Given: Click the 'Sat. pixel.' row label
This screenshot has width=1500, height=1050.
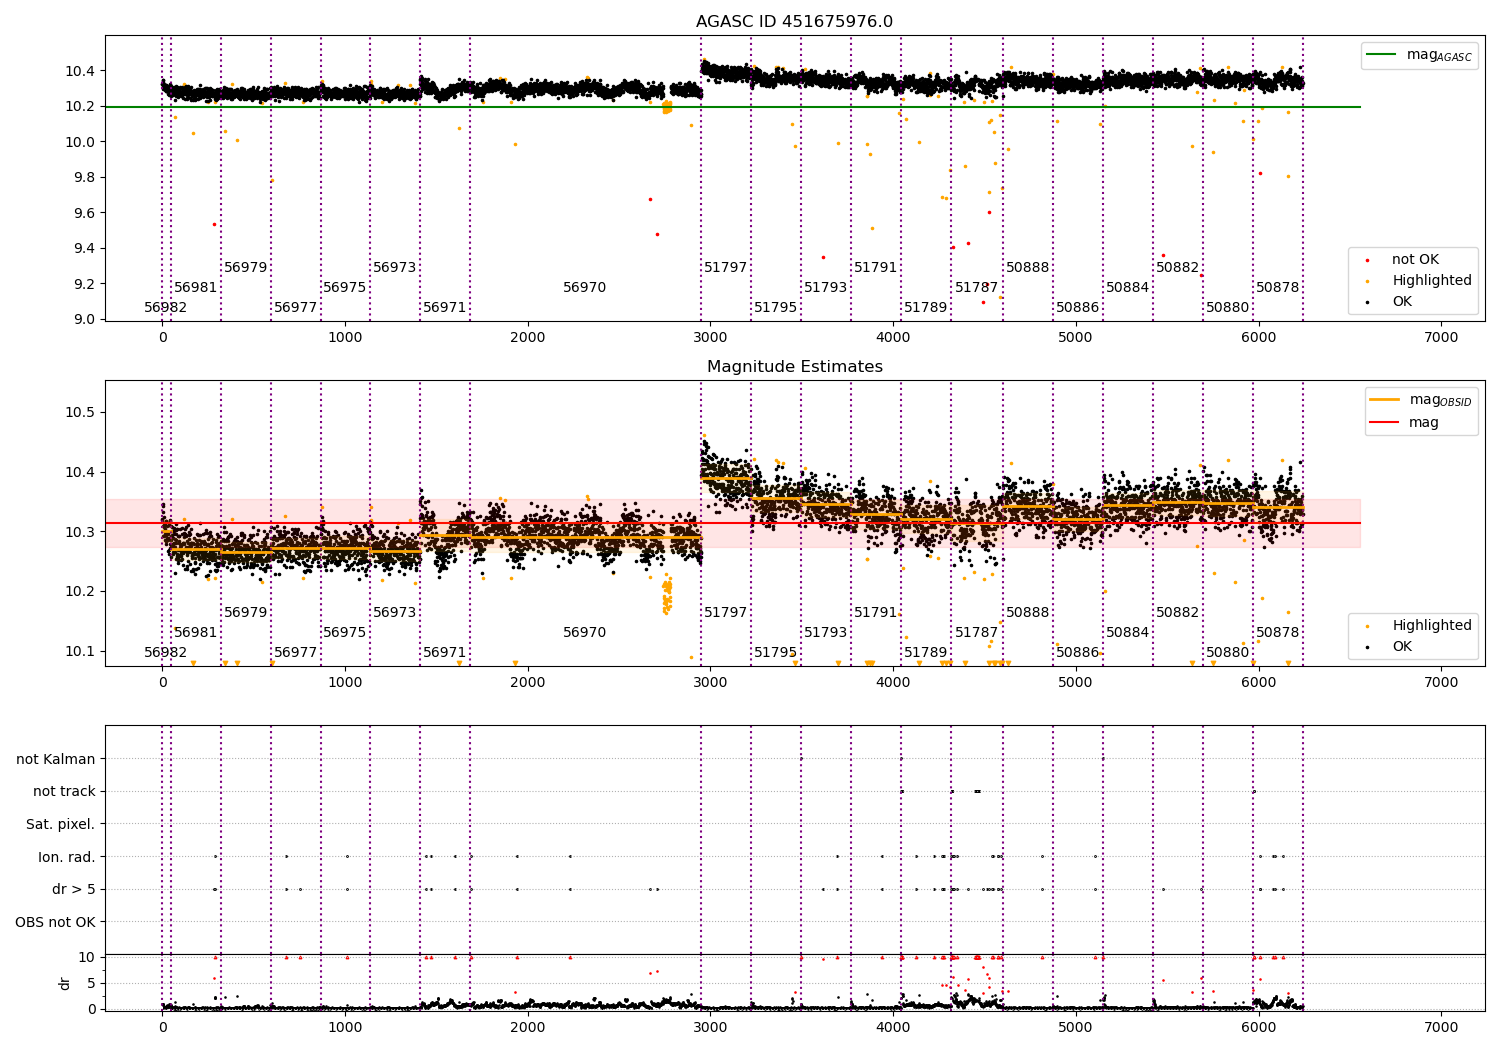Looking at the screenshot, I should 61,824.
